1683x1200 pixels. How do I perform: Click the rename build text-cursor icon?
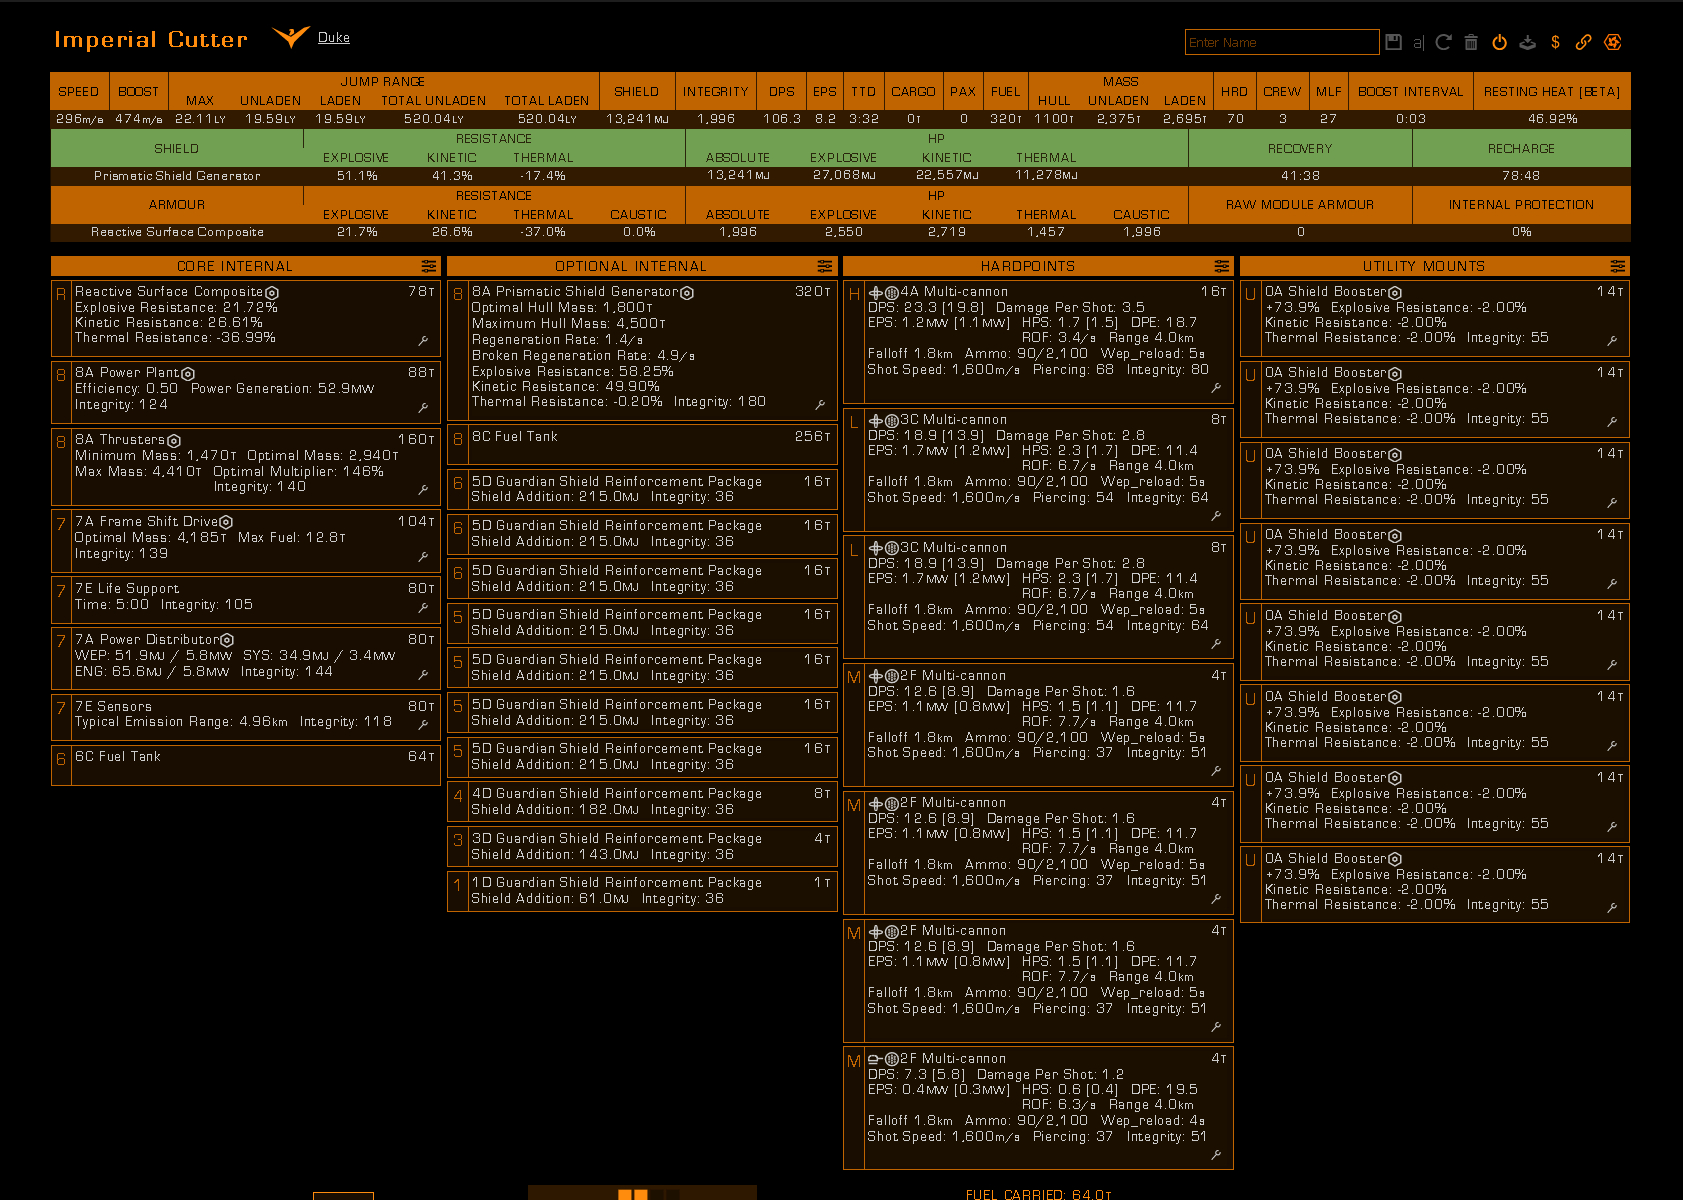click(1419, 42)
